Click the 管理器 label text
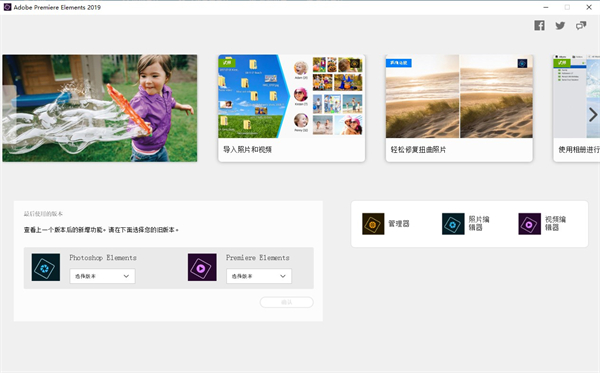The image size is (600, 373). point(399,223)
